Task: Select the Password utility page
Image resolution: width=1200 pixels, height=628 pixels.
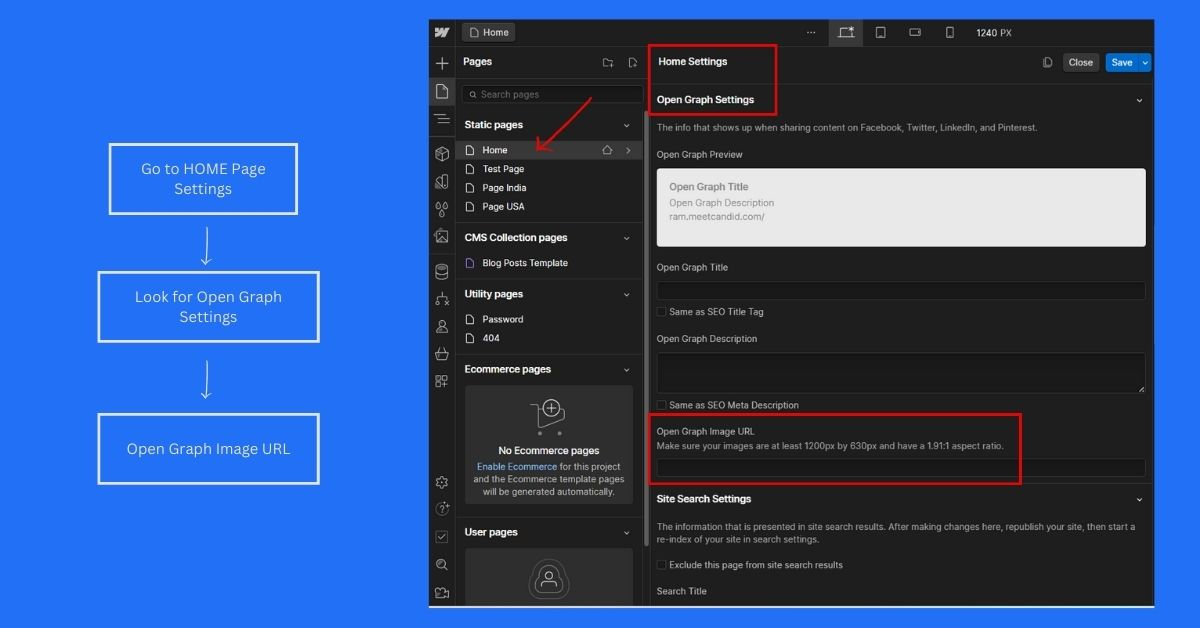Action: coord(549,319)
